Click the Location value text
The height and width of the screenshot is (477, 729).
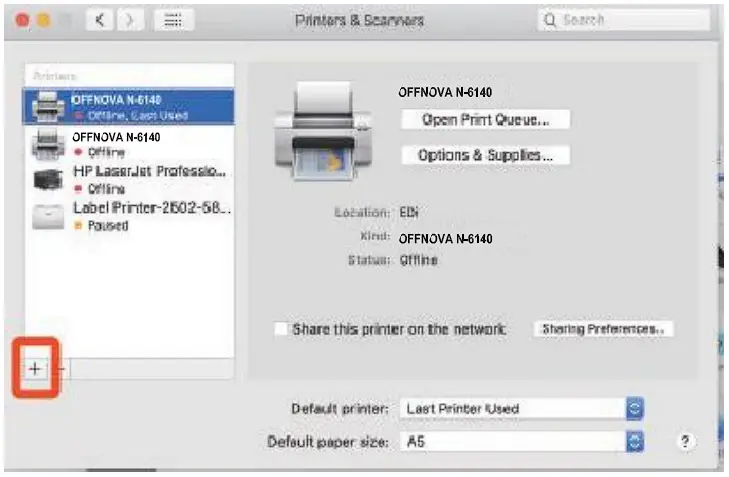coord(409,212)
